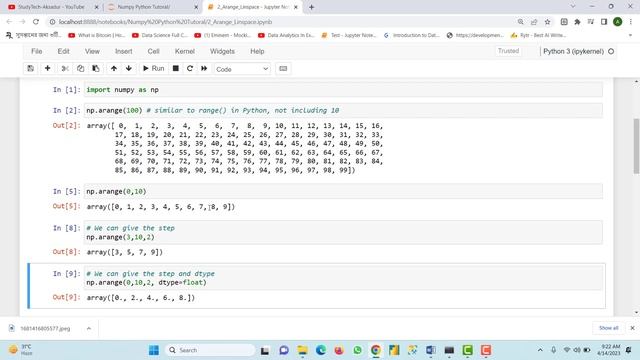Open the Chrome side panel icon

click(604, 22)
